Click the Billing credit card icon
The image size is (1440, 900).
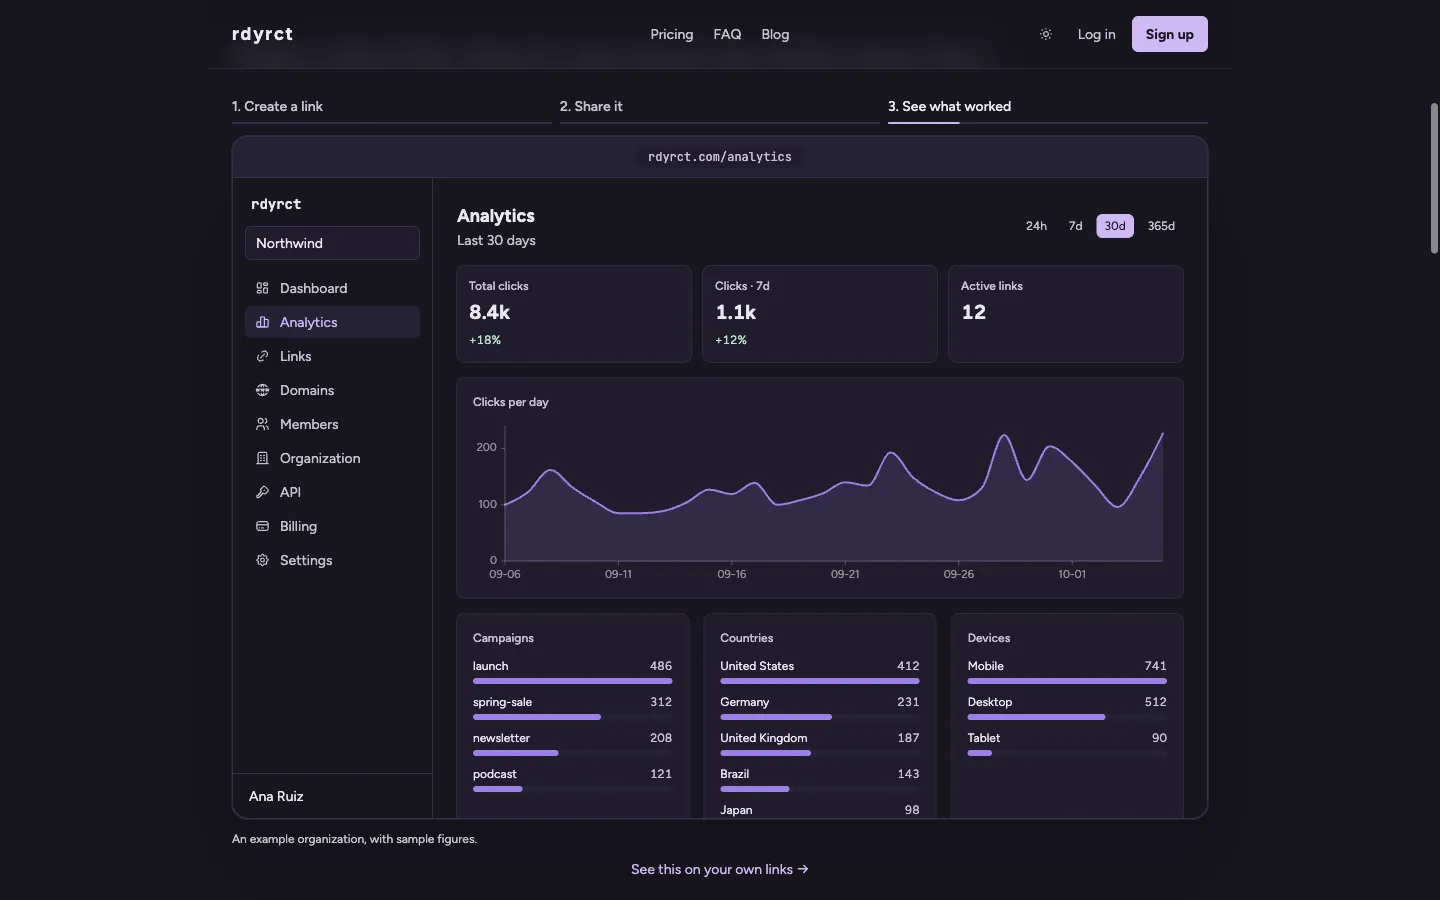[x=262, y=526]
